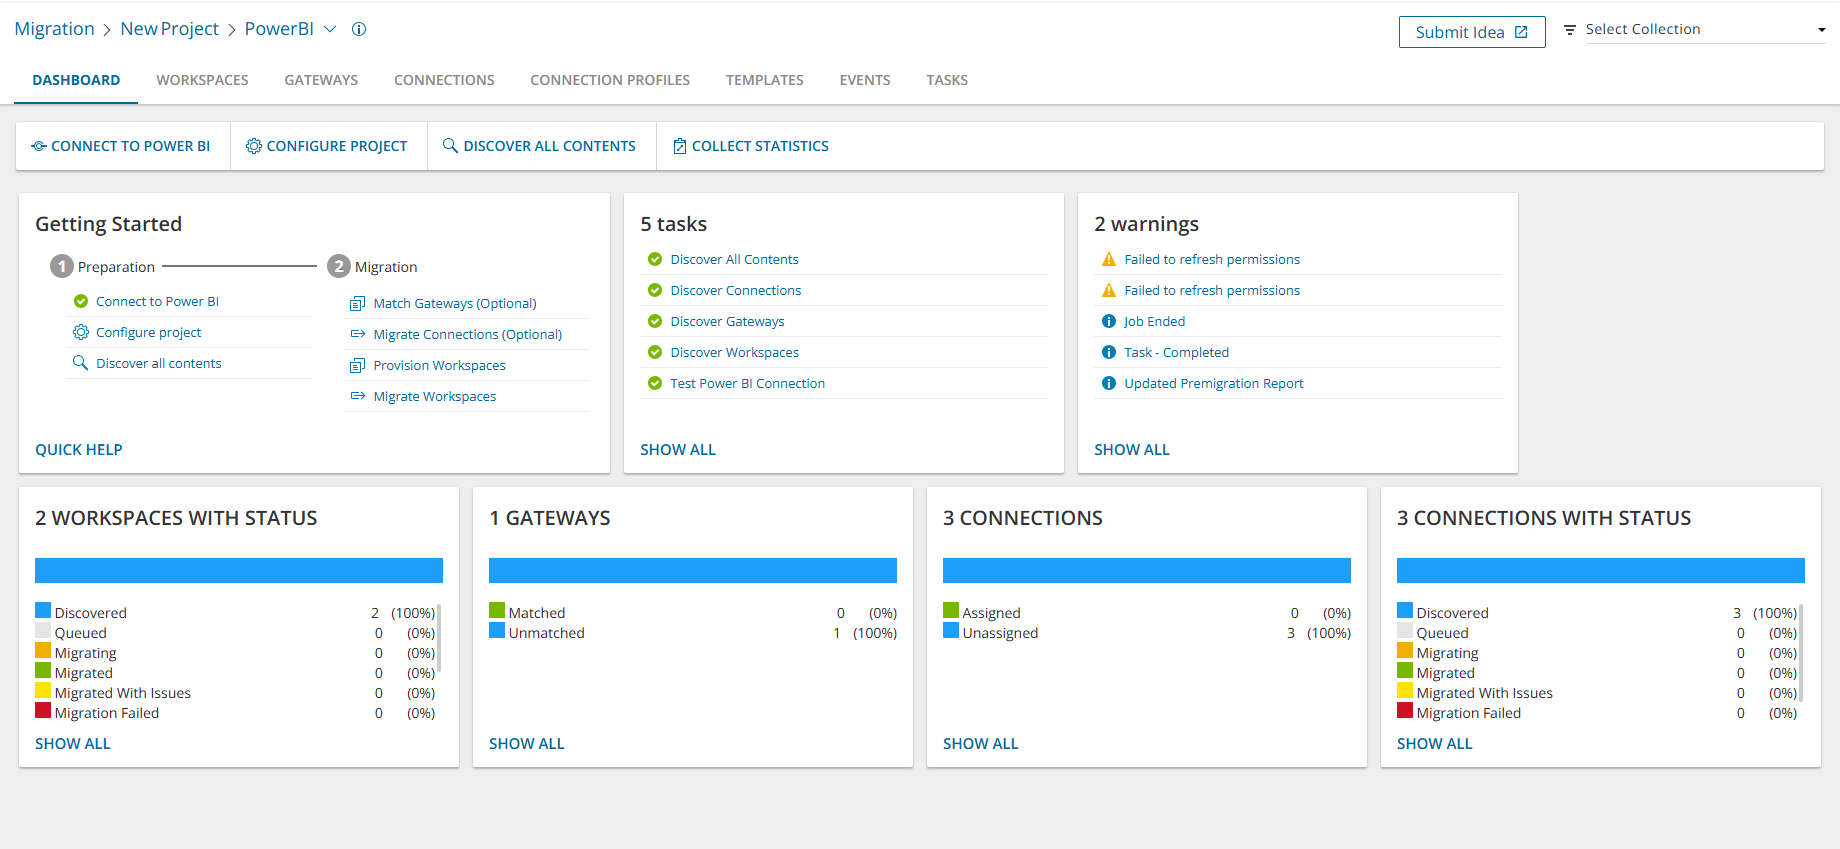This screenshot has height=849, width=1840.
Task: Select the Dashboard tab
Action: [x=76, y=80]
